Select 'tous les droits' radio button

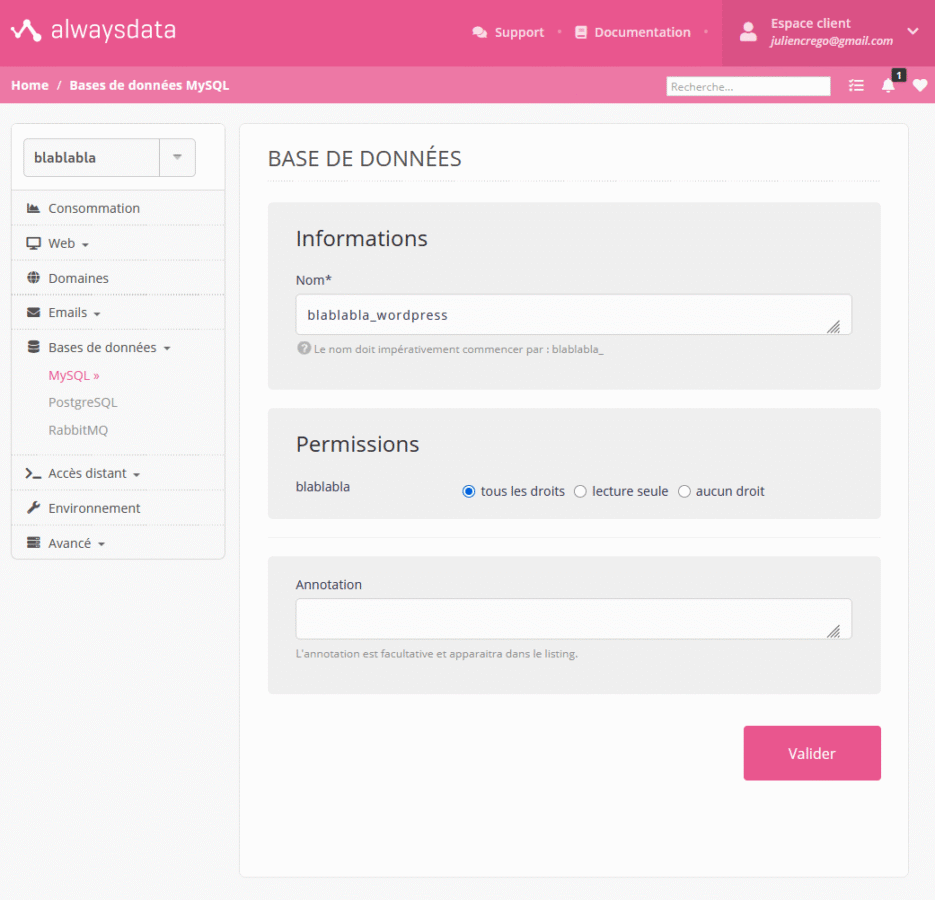click(x=469, y=491)
